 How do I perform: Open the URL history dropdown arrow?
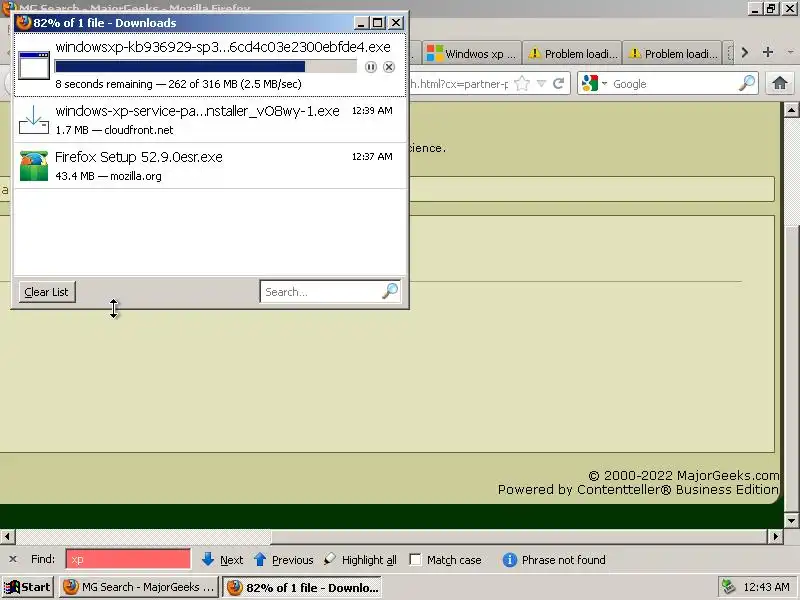(541, 83)
